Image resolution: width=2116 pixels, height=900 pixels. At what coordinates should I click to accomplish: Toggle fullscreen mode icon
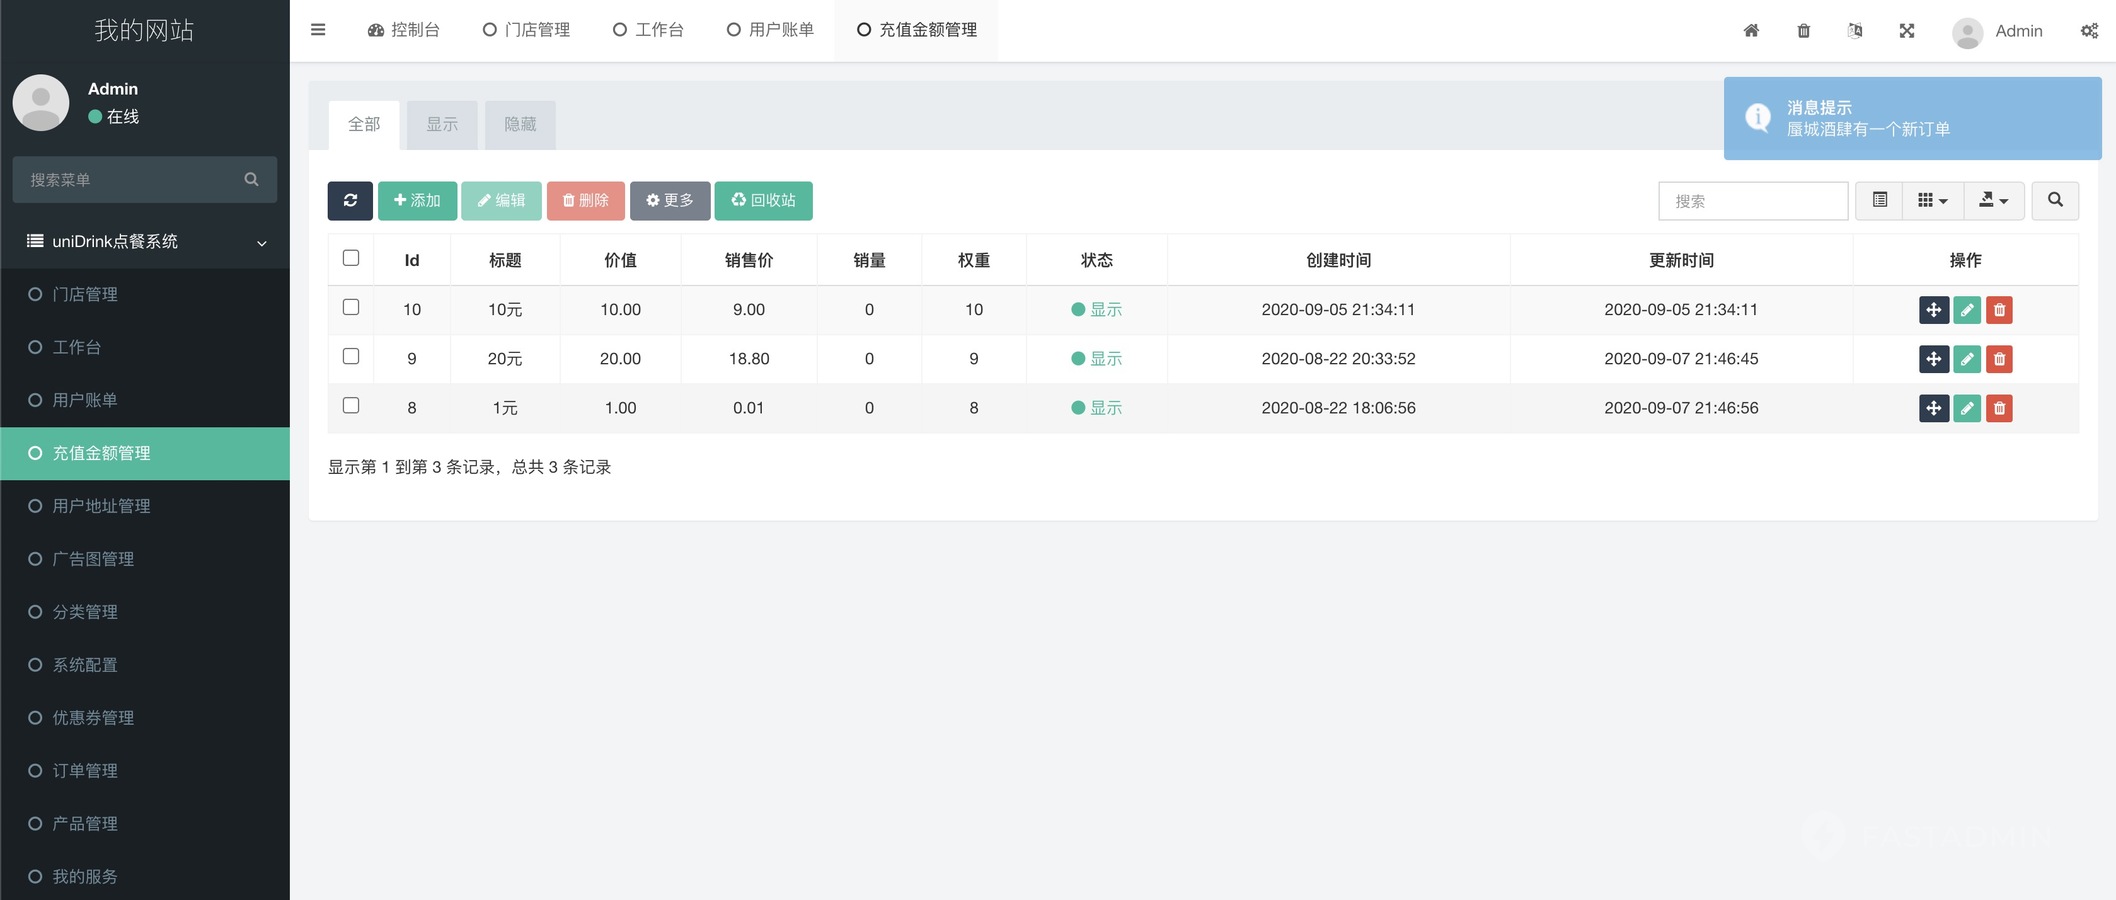pyautogui.click(x=1907, y=31)
